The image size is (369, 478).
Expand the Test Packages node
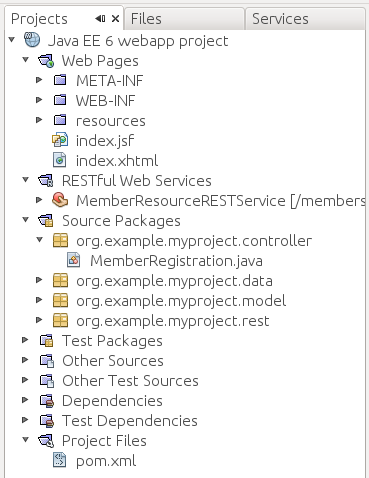click(x=25, y=340)
